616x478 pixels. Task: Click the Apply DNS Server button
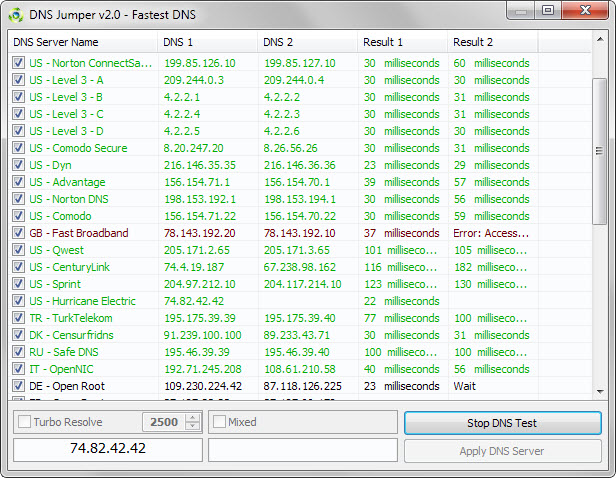pos(502,451)
